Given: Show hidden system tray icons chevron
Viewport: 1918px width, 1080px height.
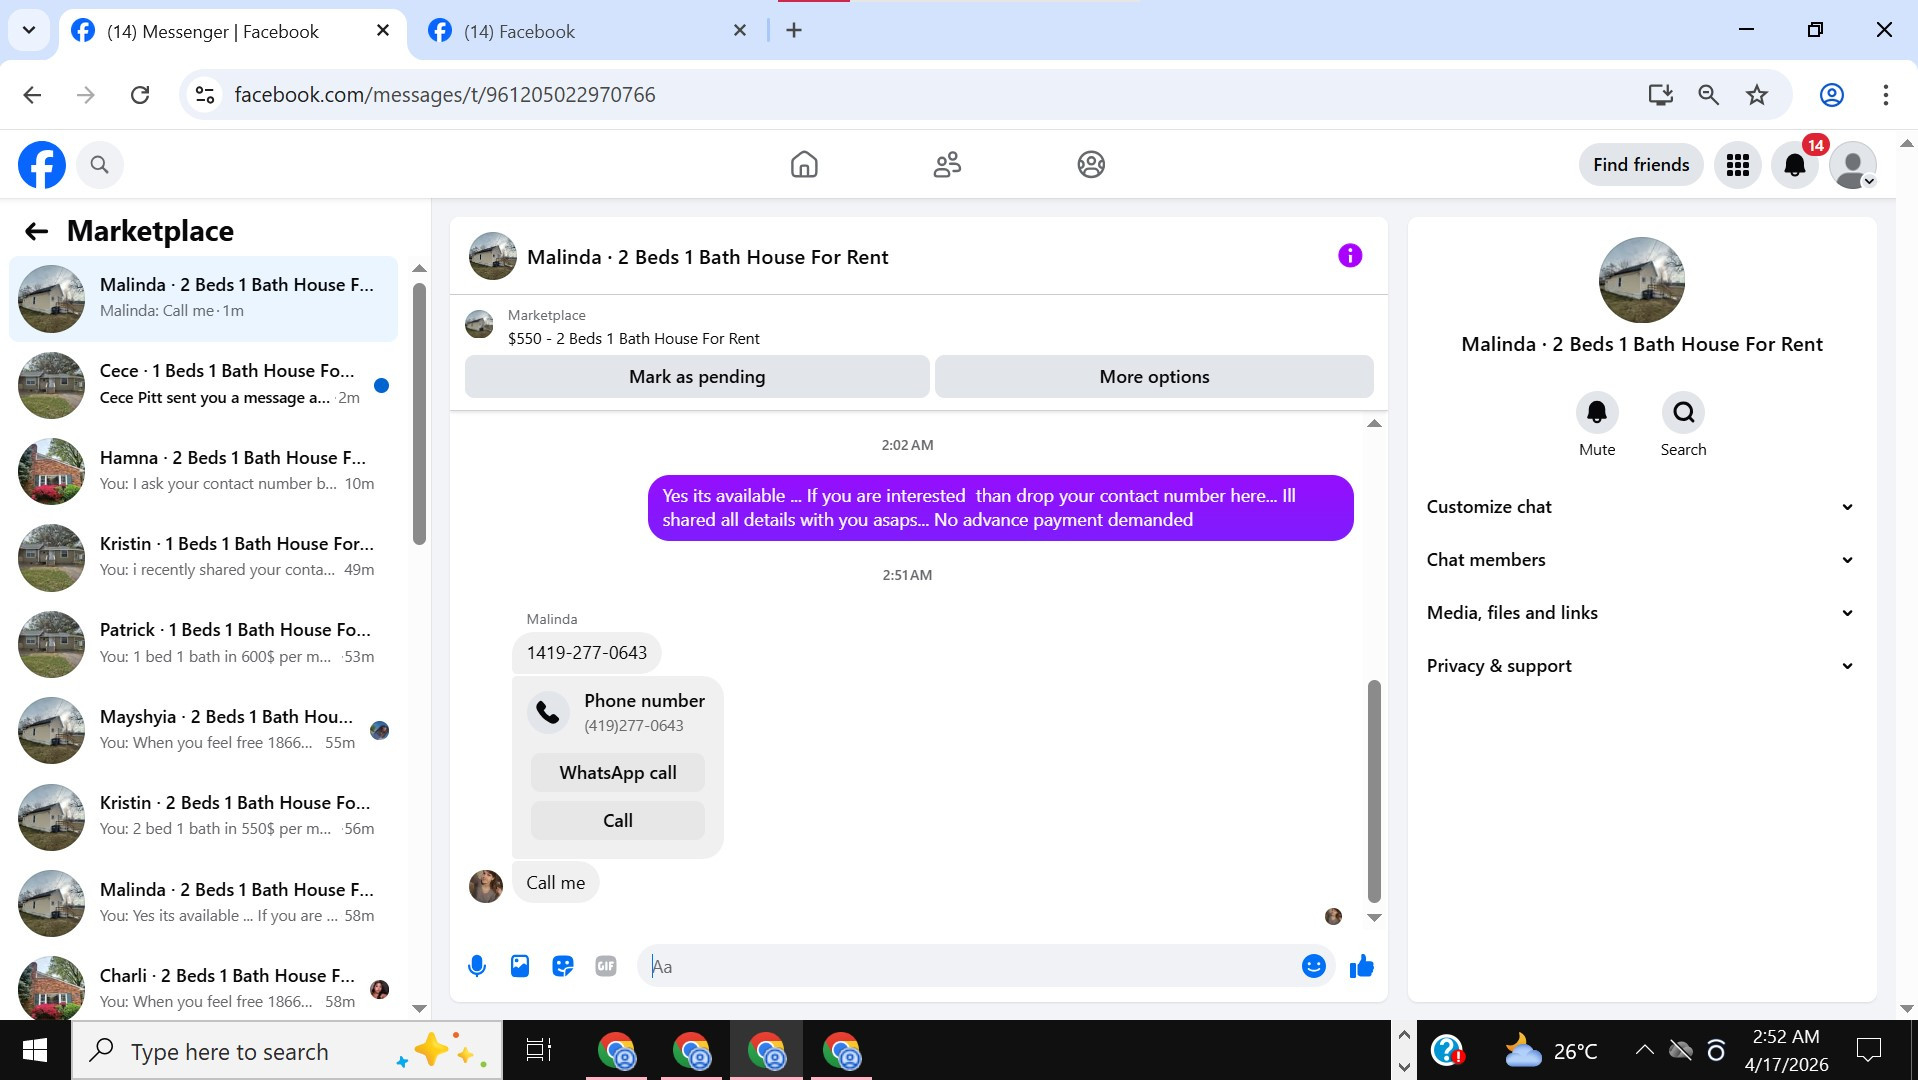Looking at the screenshot, I should point(1644,1050).
